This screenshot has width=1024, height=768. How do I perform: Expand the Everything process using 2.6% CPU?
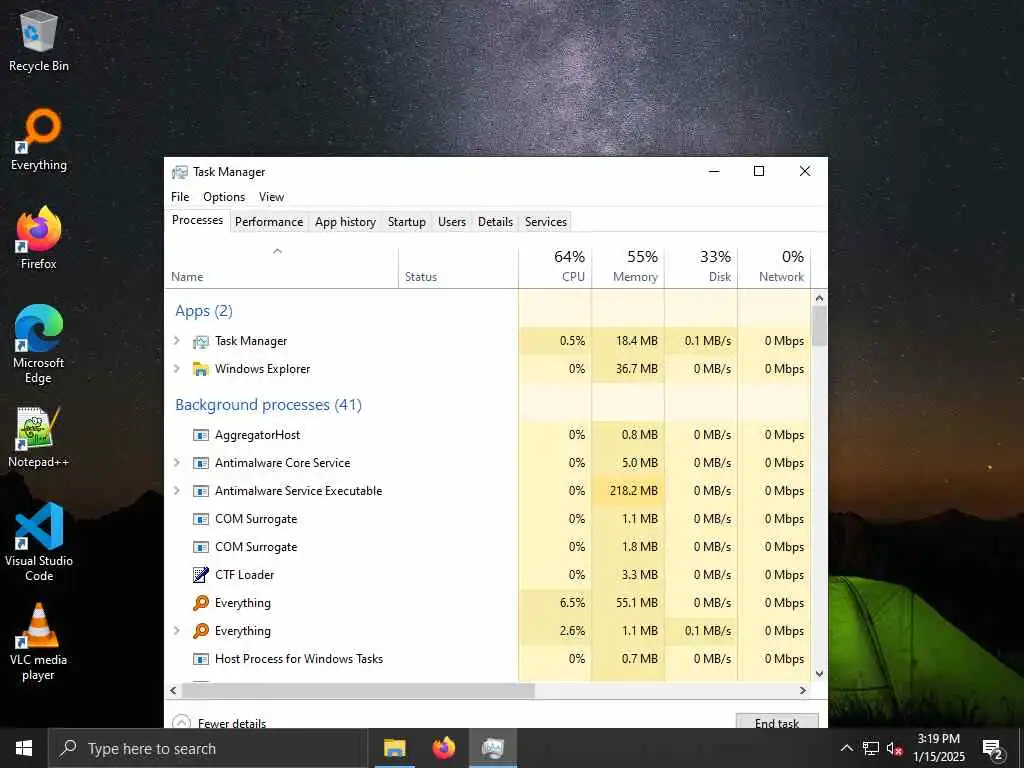(176, 631)
